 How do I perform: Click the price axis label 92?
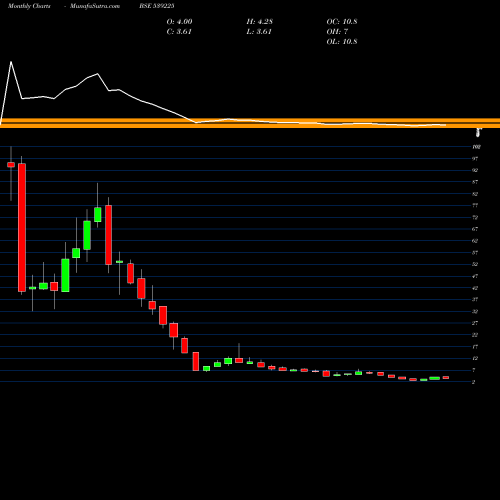(x=475, y=170)
